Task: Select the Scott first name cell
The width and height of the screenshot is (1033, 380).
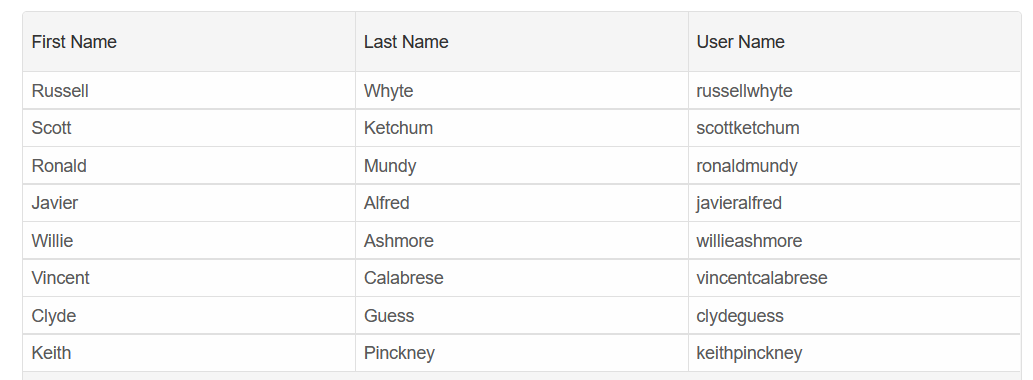Action: pyautogui.click(x=189, y=128)
